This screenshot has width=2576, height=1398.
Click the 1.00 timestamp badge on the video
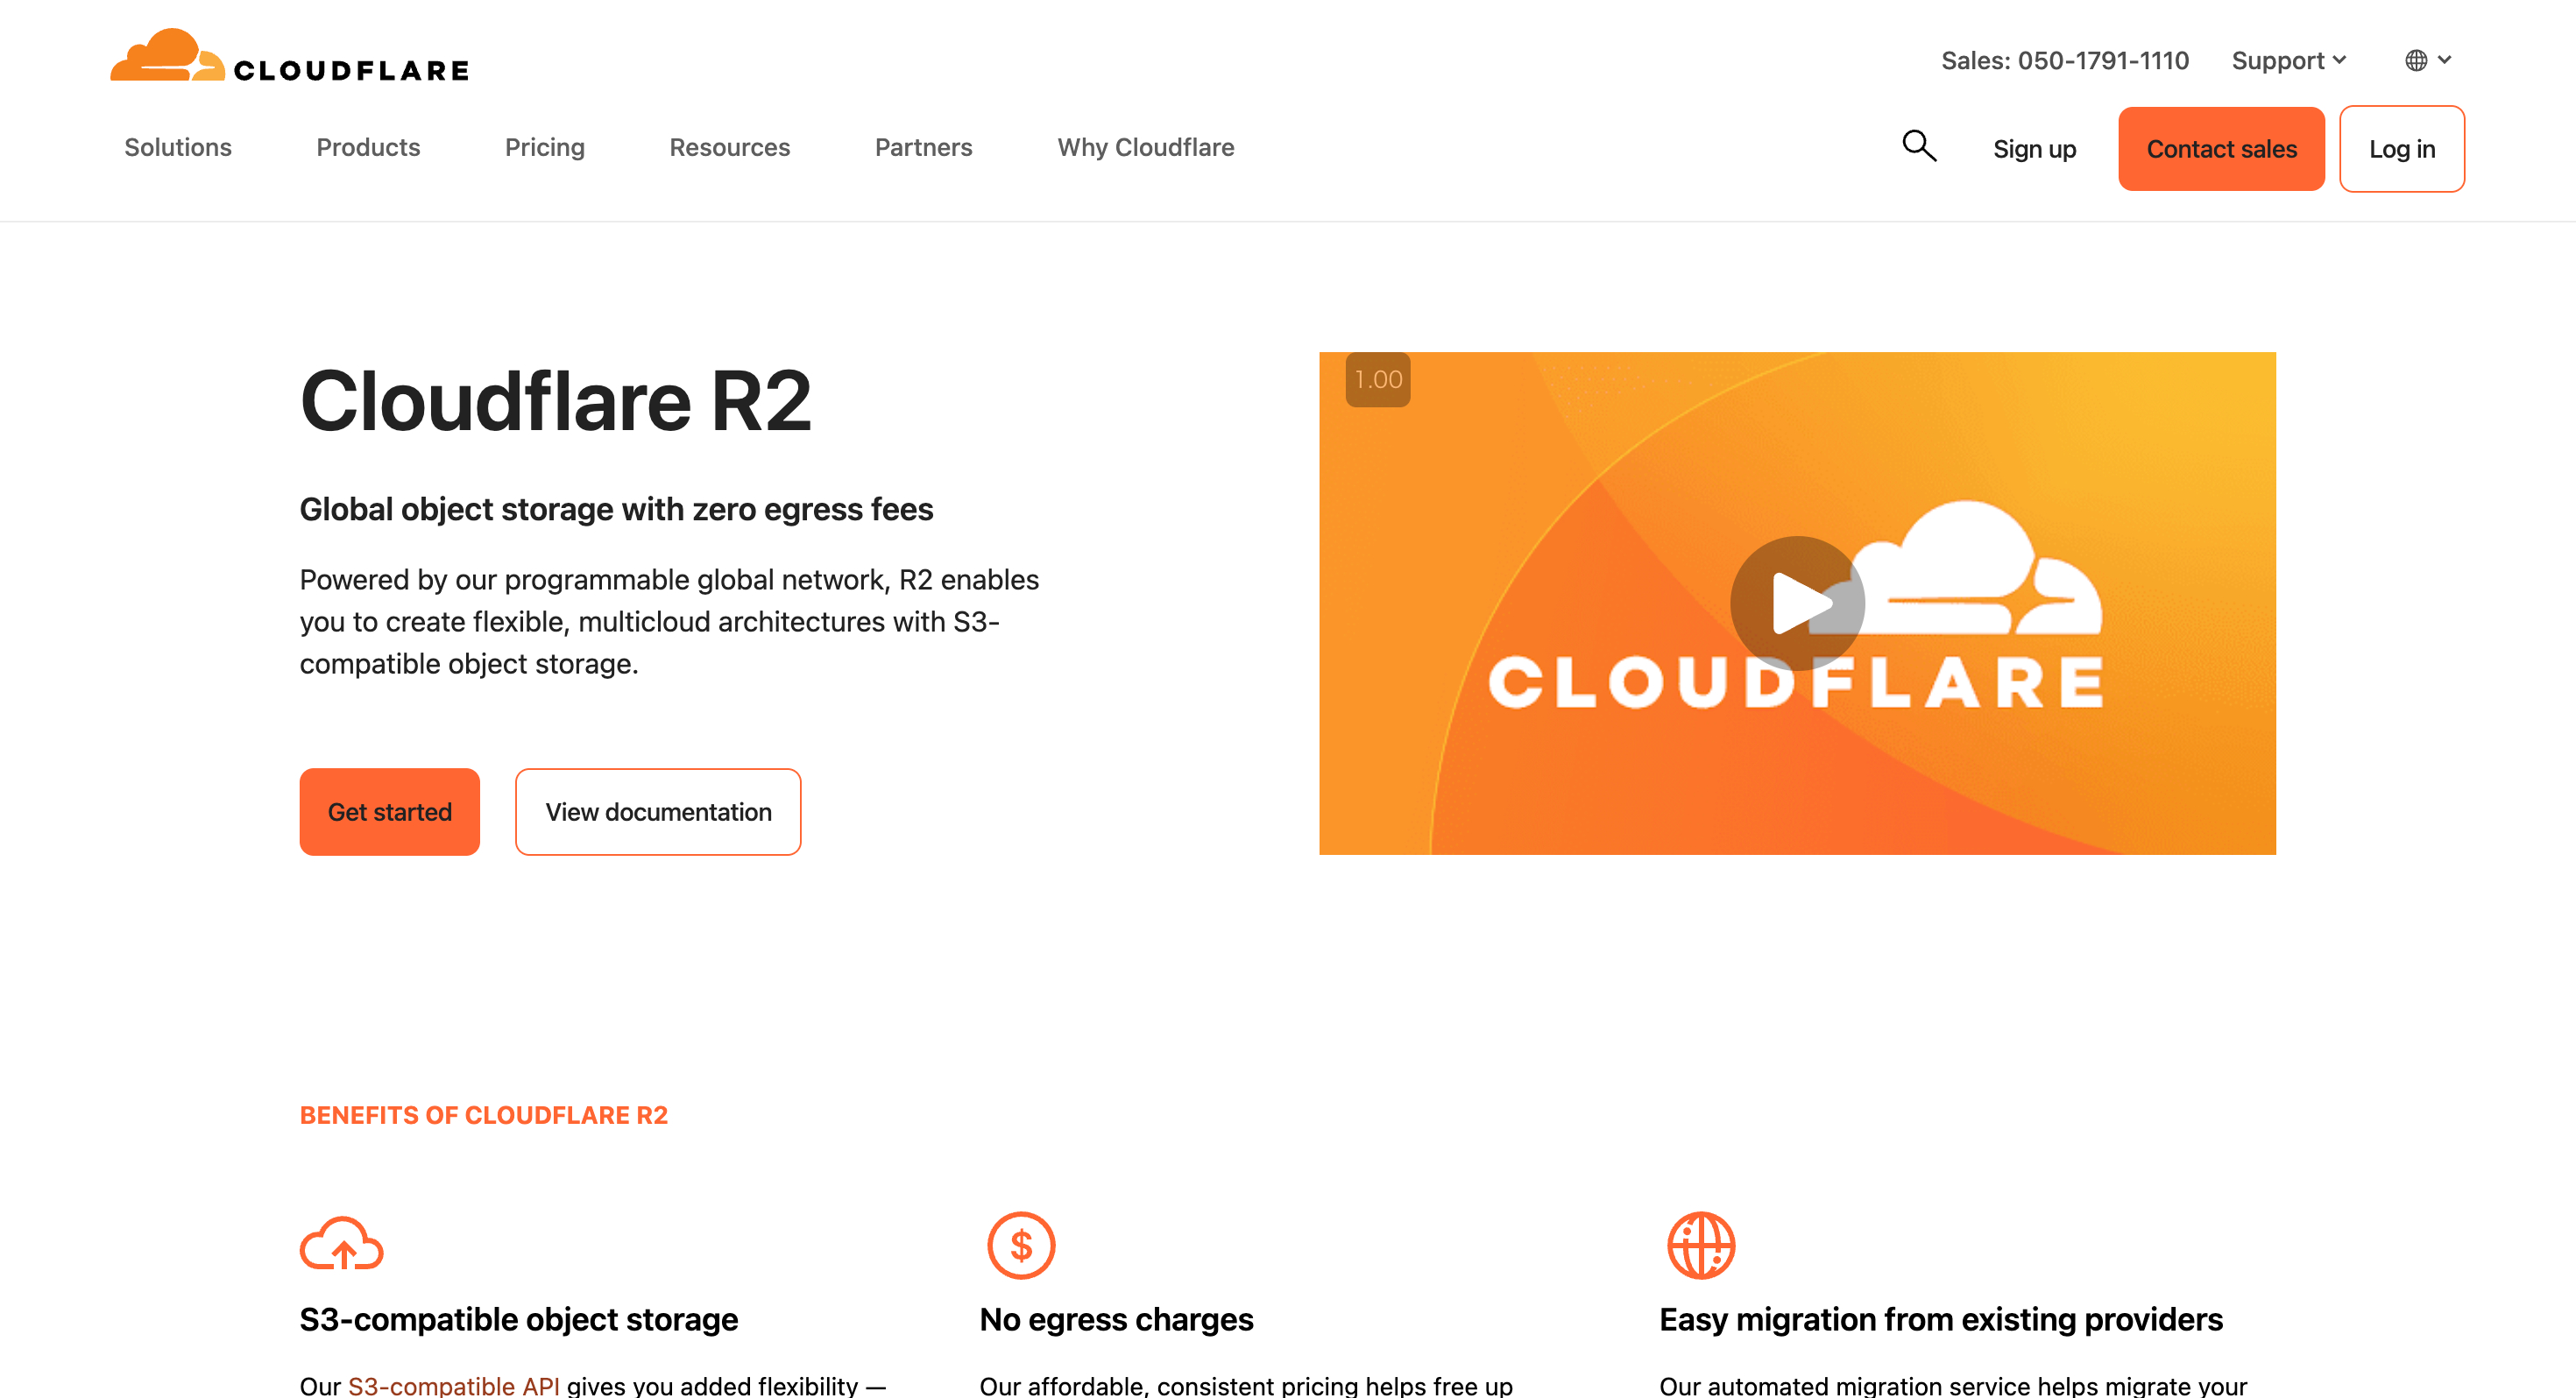[1377, 380]
